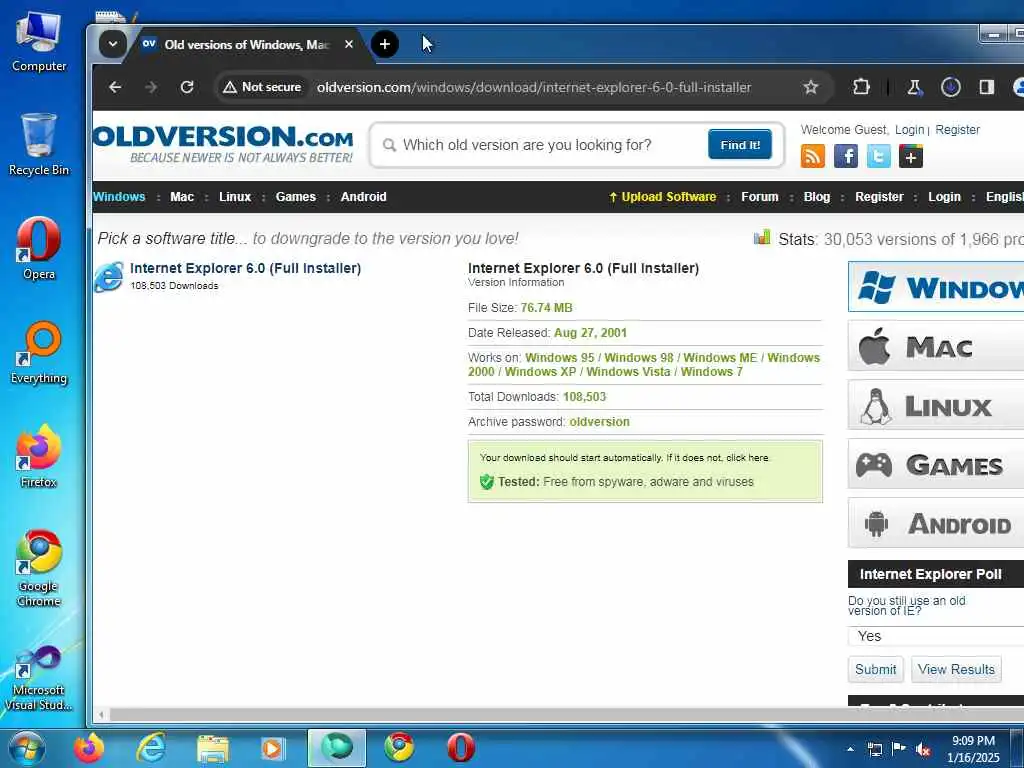
Task: Click the OldVersion.com logo
Action: click(x=223, y=144)
